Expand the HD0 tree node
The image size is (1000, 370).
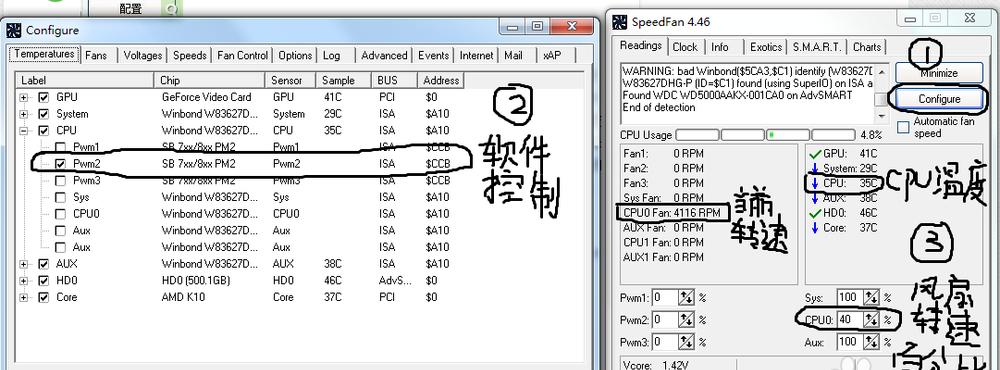pos(24,280)
